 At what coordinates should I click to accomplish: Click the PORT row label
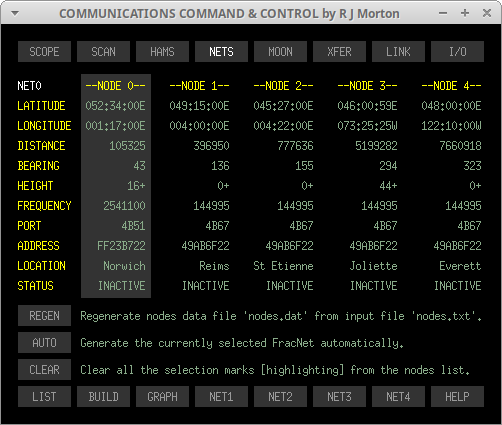coord(29,226)
